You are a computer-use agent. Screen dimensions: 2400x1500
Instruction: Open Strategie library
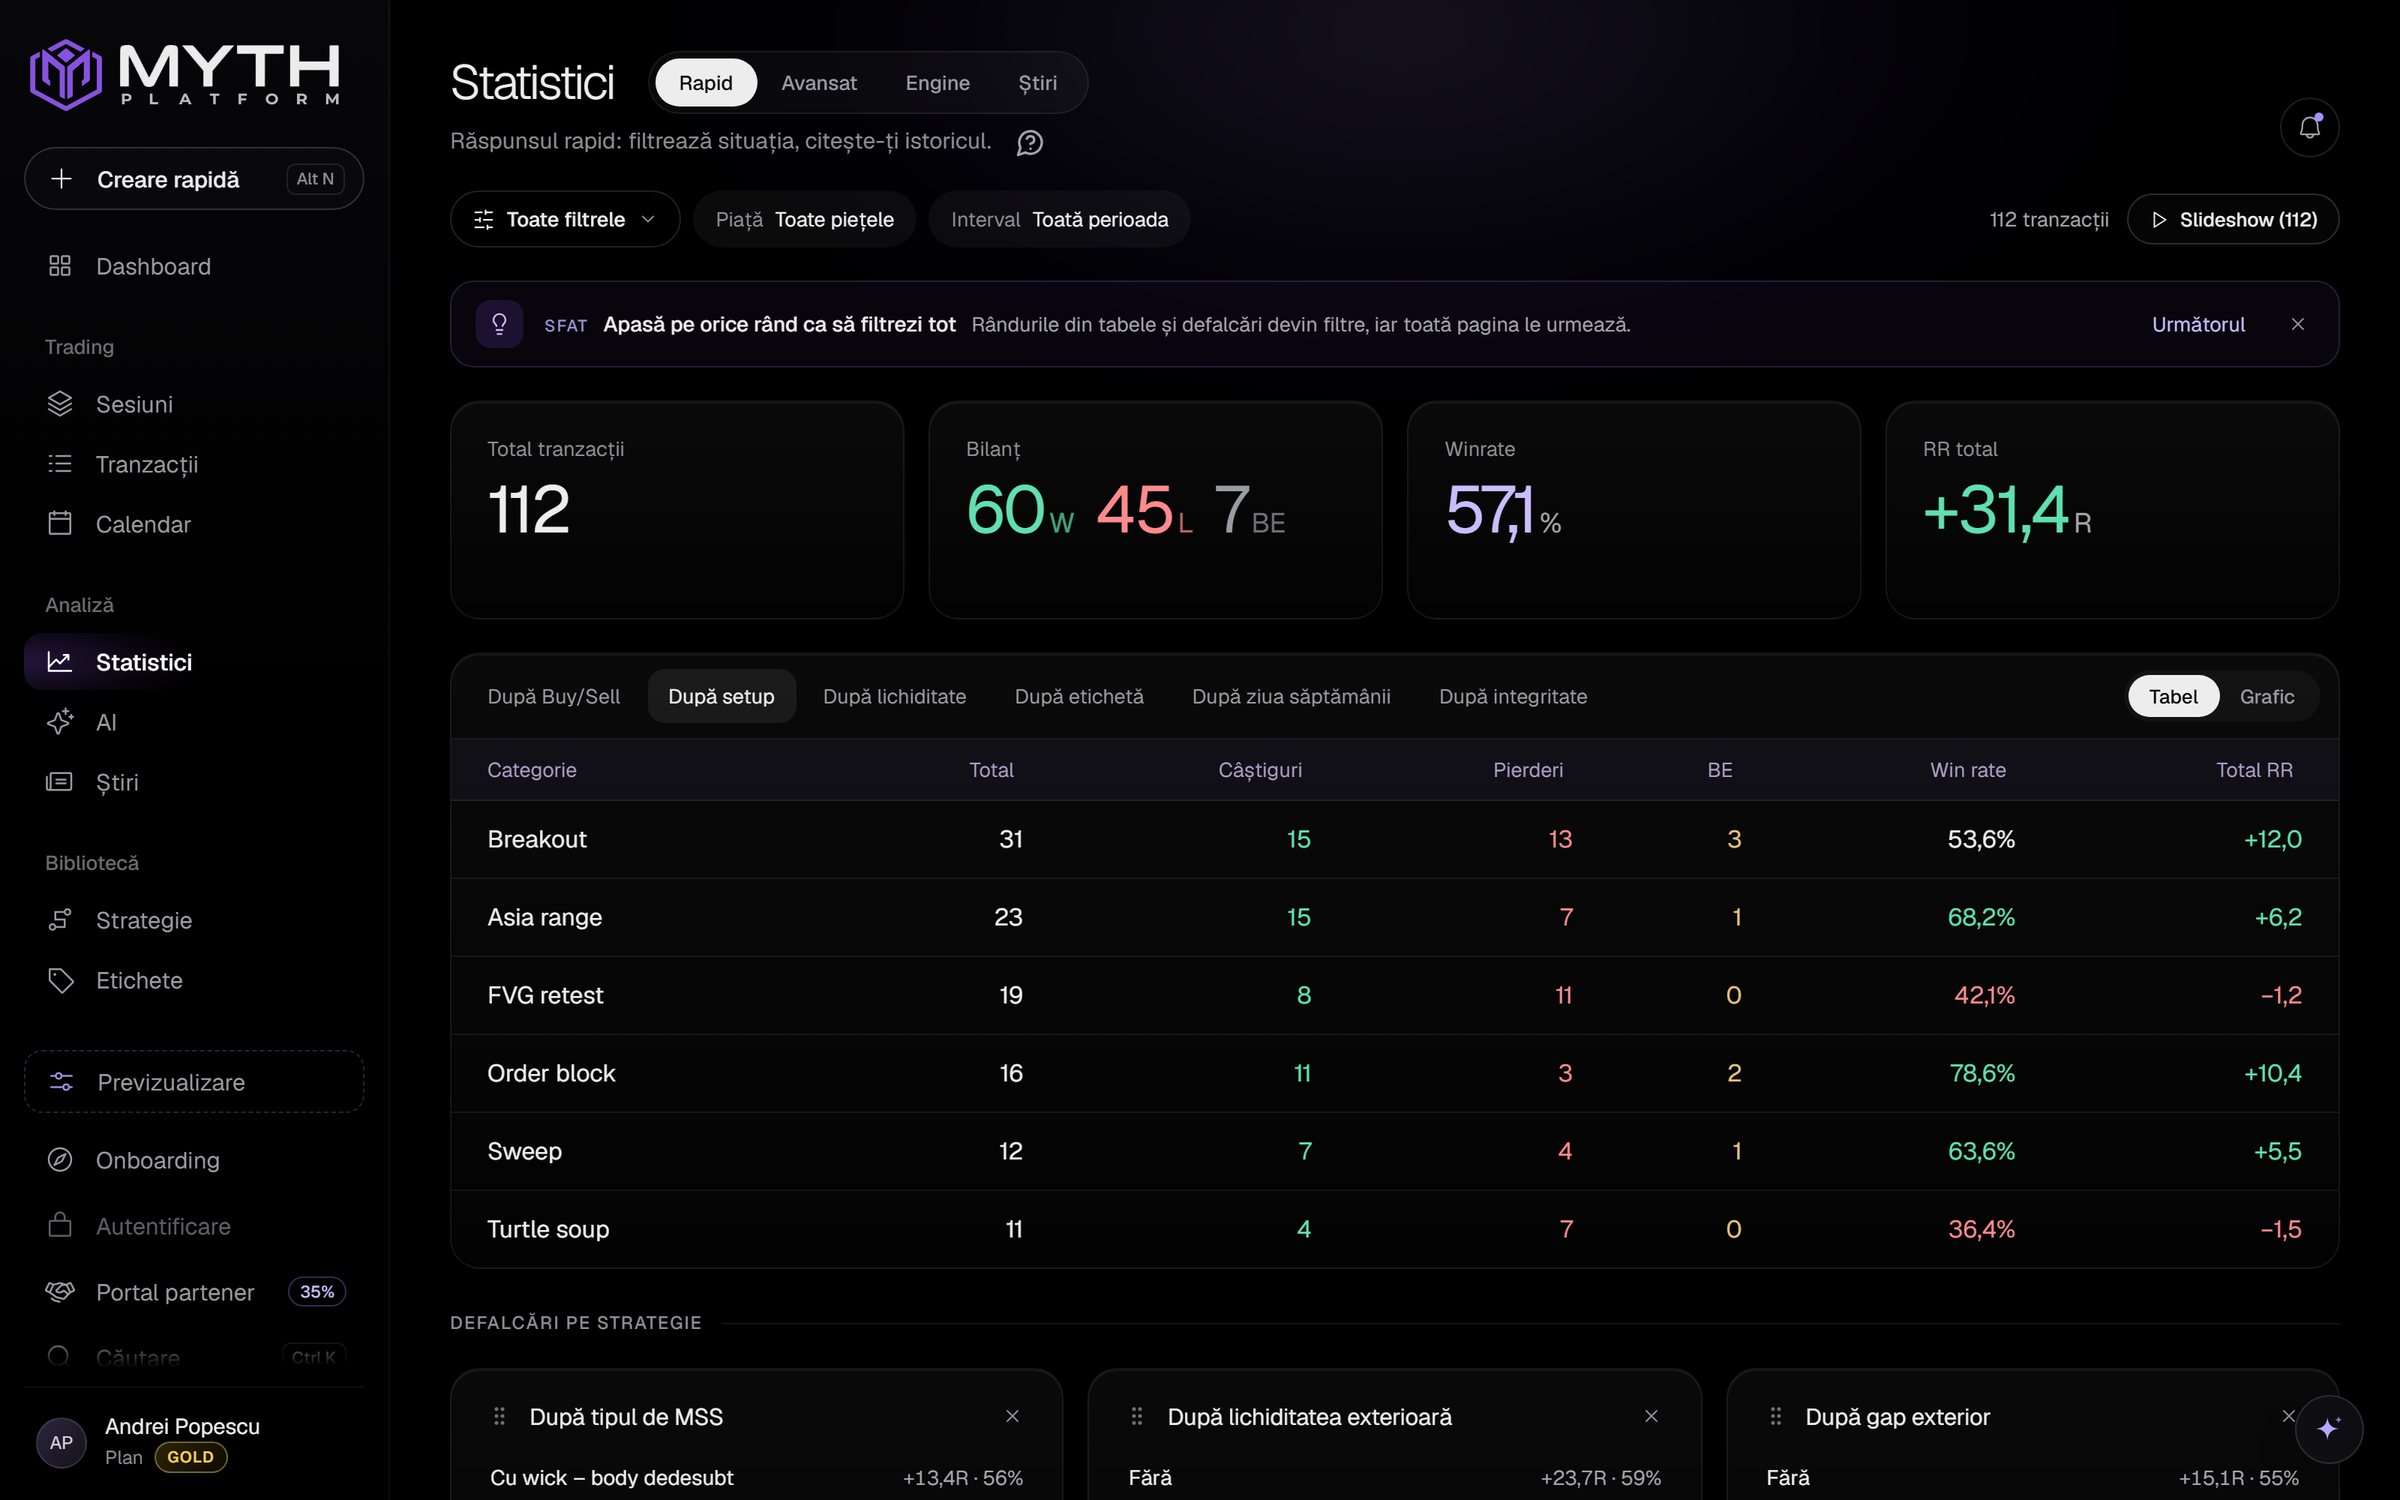[194, 920]
